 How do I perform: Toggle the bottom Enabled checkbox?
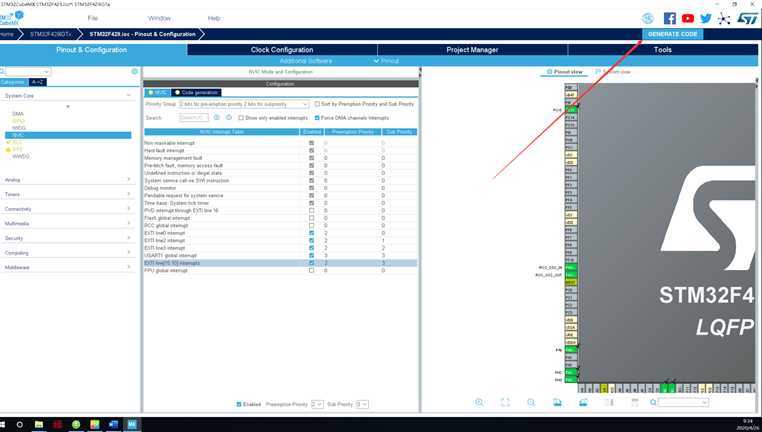click(x=239, y=404)
